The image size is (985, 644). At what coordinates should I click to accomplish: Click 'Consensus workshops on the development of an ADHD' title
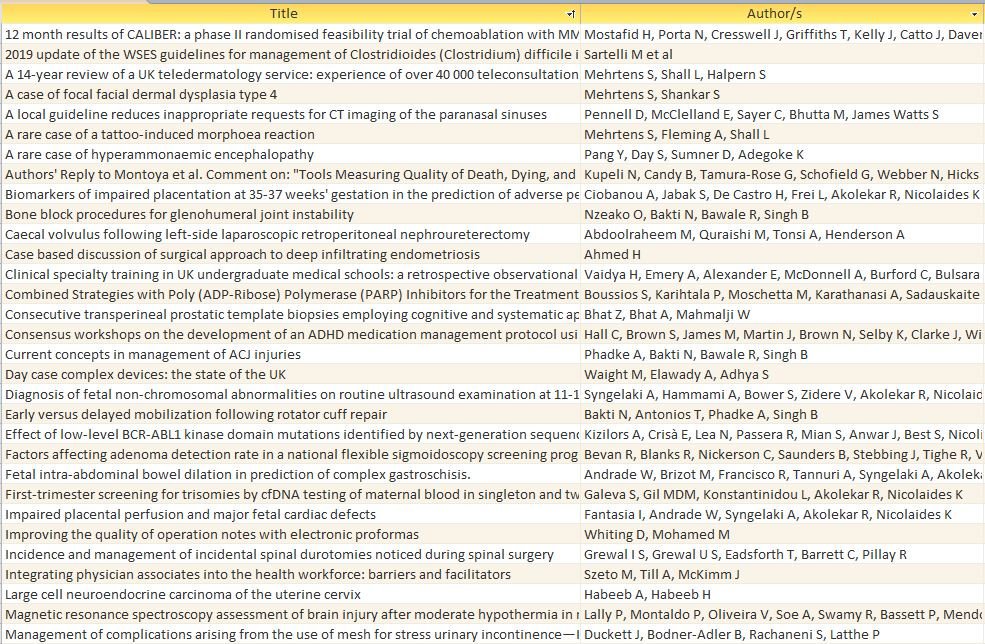[x=291, y=335]
